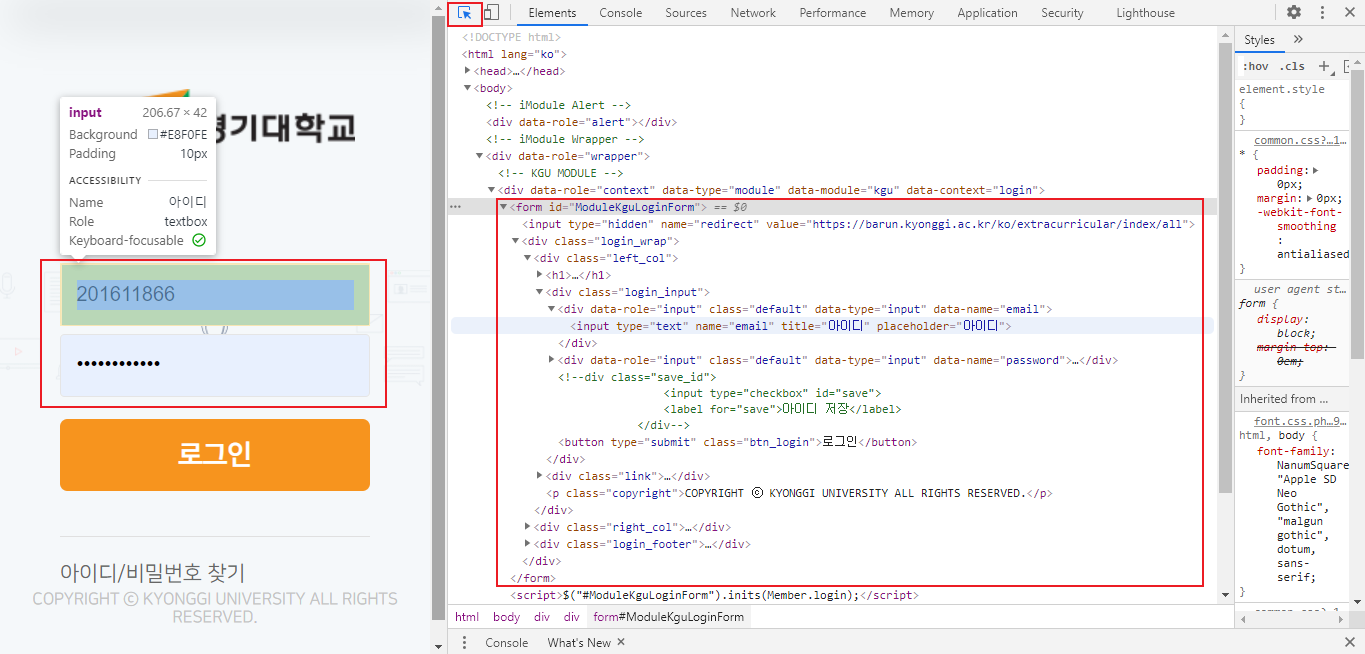Collapse the div class="left_col" node
Screen dimensions: 1365x654
[x=528, y=258]
